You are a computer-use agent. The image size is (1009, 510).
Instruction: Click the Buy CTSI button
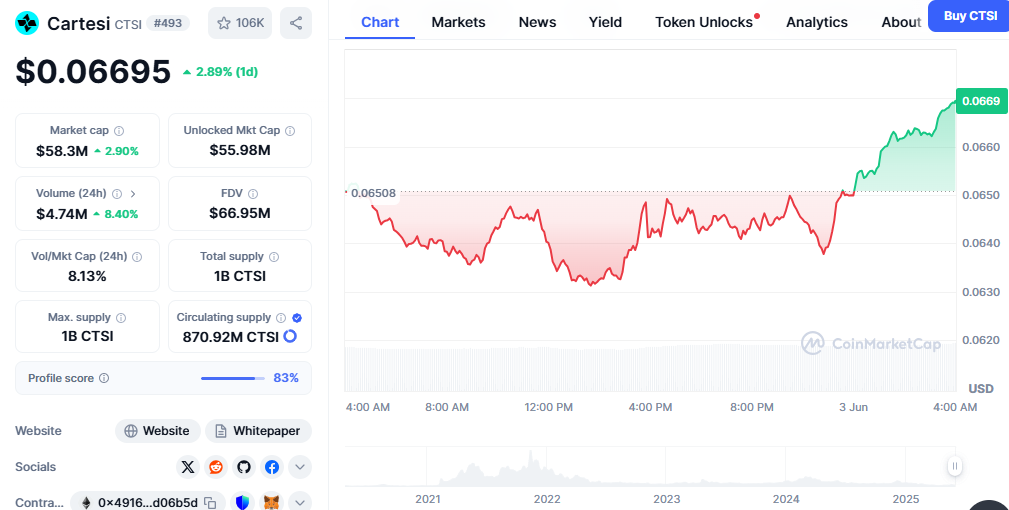click(968, 16)
